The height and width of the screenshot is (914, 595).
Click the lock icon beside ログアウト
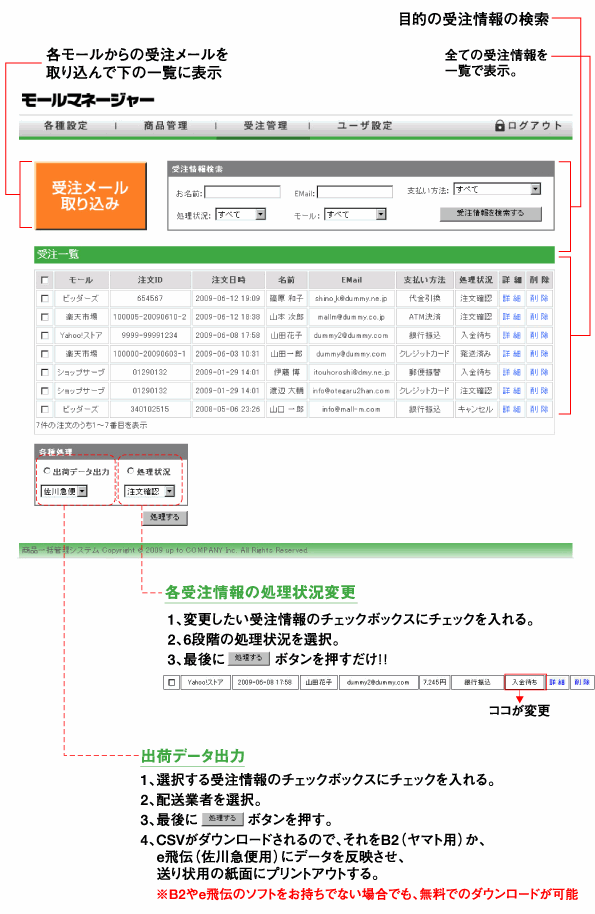(x=499, y=125)
